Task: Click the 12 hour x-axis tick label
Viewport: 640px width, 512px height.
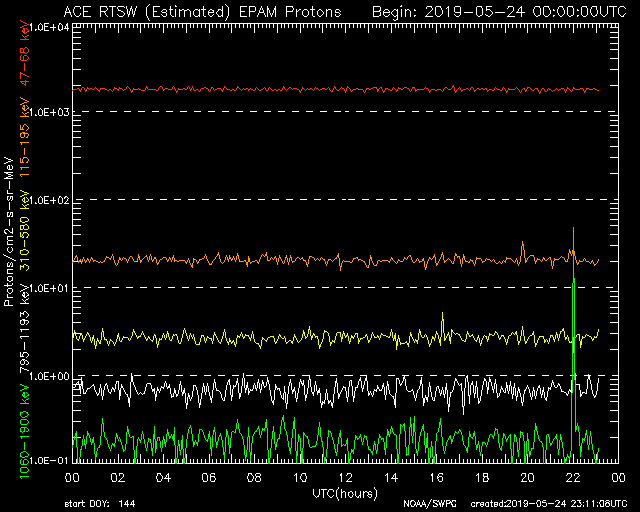Action: [x=344, y=479]
